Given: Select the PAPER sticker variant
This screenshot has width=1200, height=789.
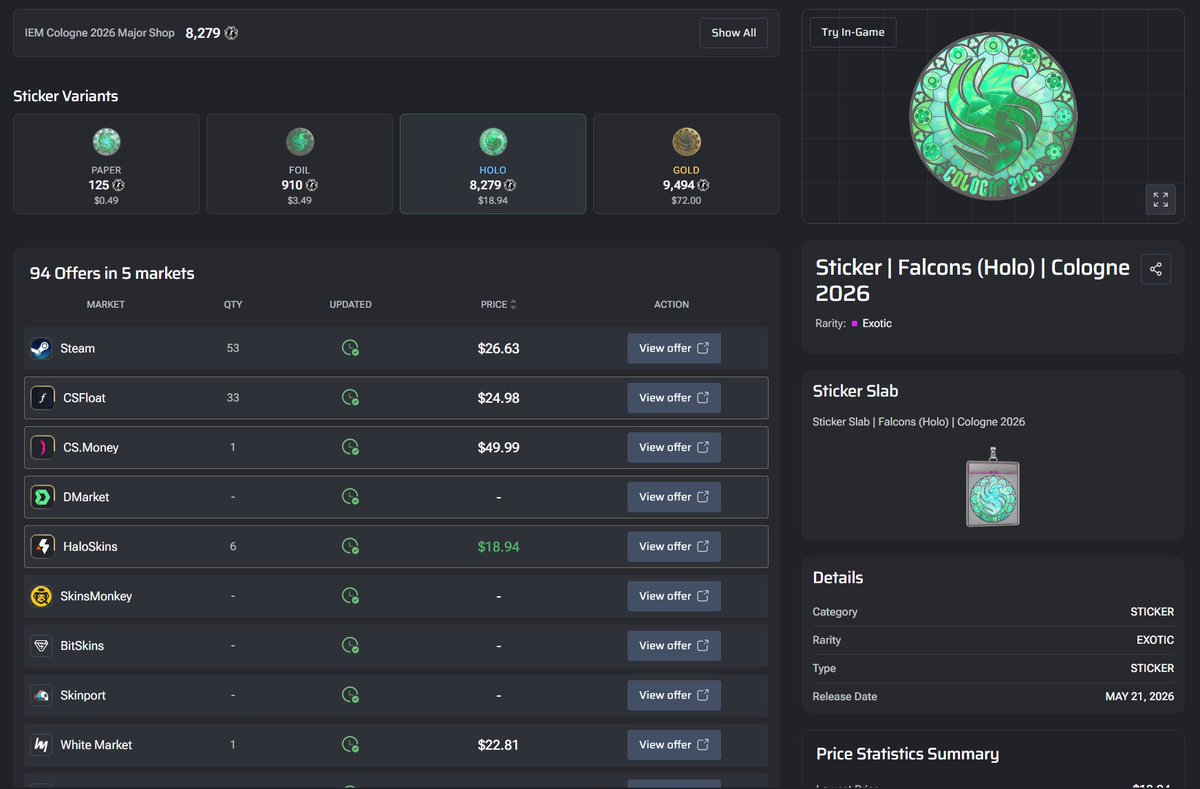Looking at the screenshot, I should pyautogui.click(x=106, y=164).
